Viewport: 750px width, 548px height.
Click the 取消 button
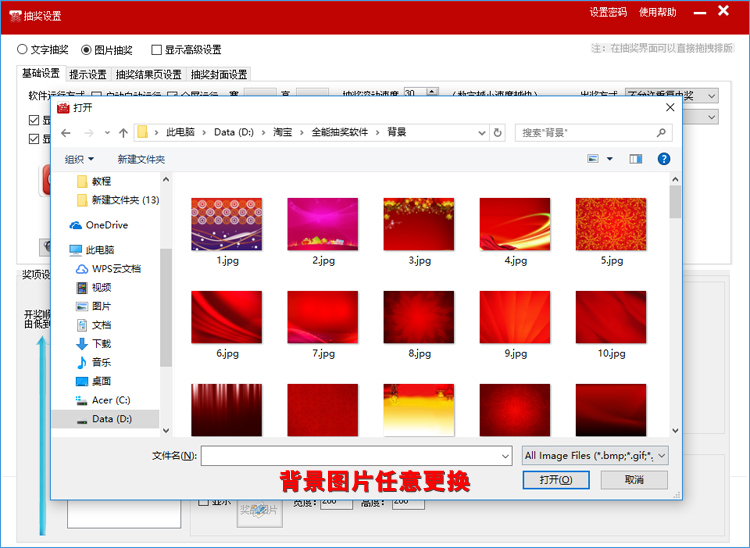pyautogui.click(x=634, y=480)
